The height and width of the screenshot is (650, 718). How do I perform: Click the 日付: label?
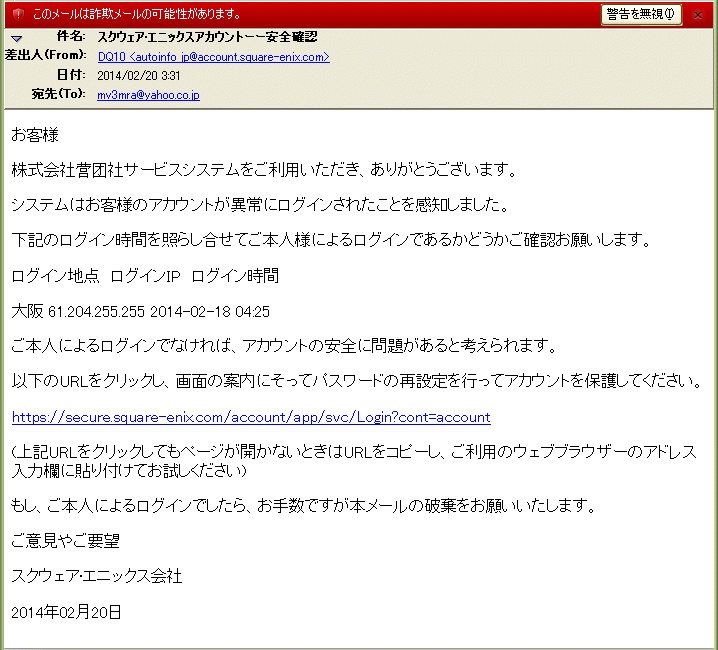coord(71,75)
